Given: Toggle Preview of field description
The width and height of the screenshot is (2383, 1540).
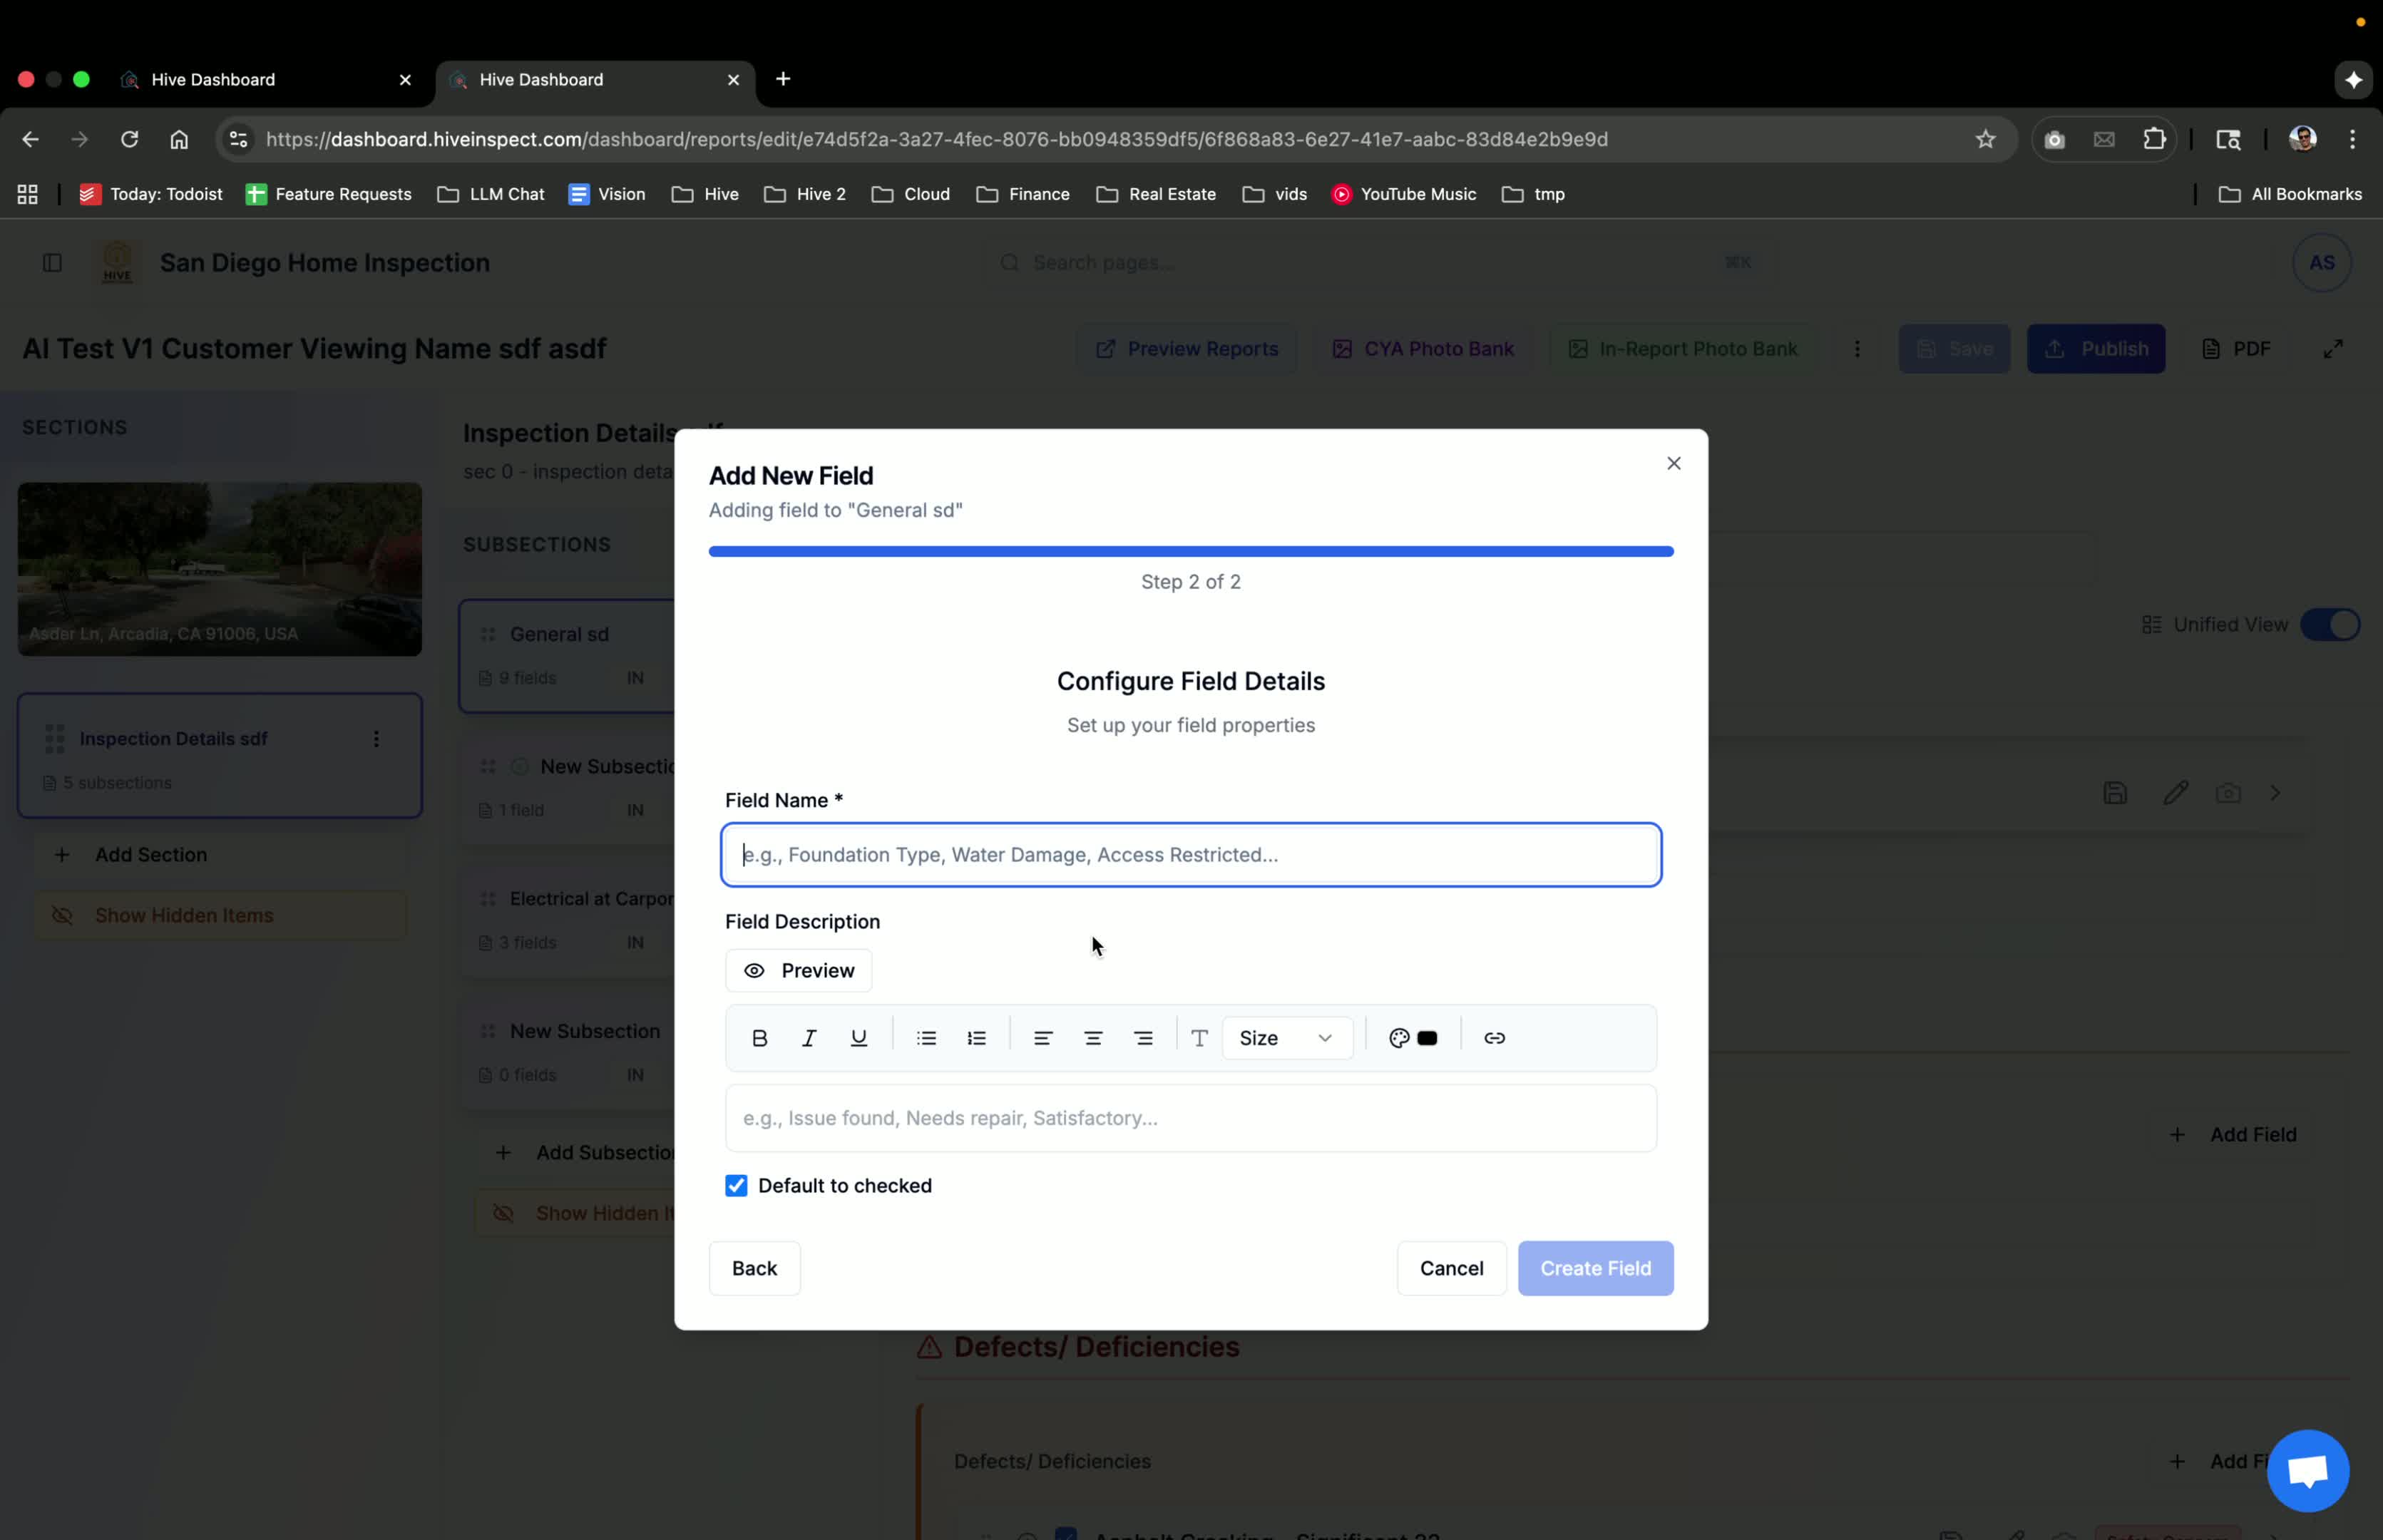Looking at the screenshot, I should 798,971.
